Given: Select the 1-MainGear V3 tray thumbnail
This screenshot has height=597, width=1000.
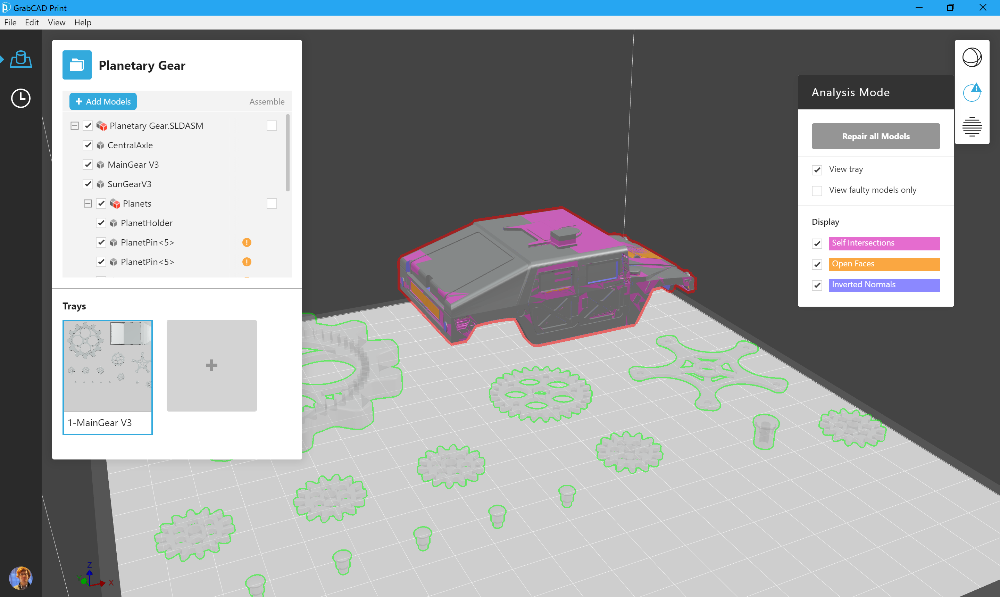Looking at the screenshot, I should [108, 377].
